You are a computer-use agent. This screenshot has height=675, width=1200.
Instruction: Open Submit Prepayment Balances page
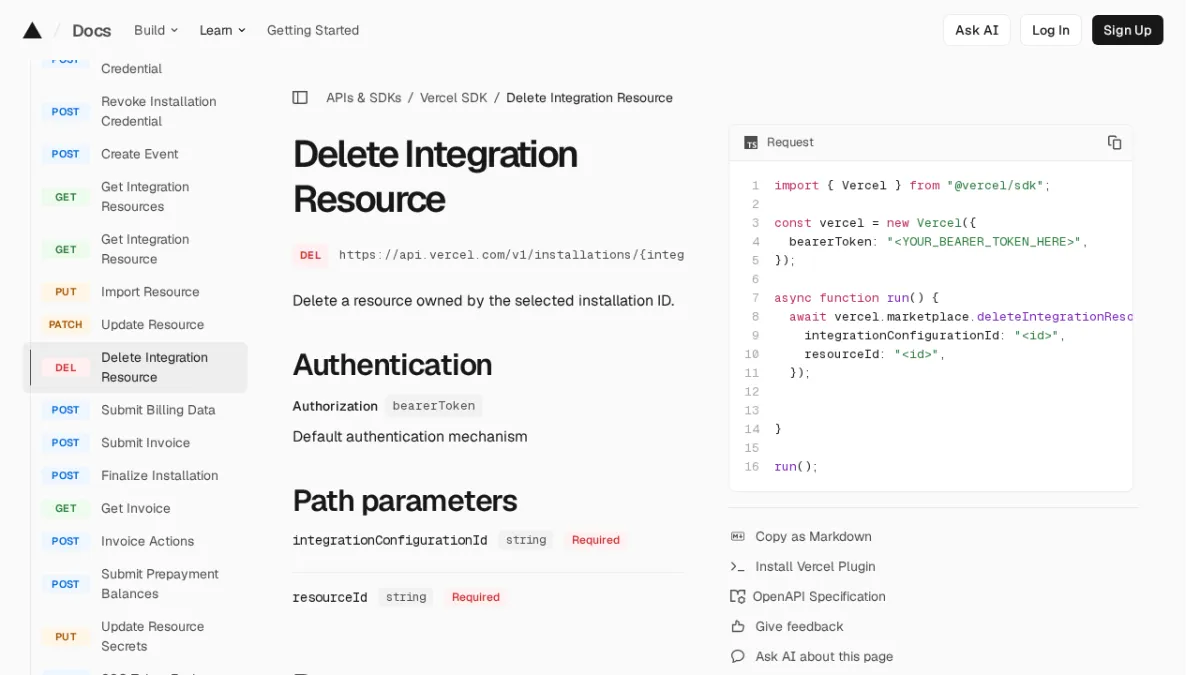(x=160, y=584)
